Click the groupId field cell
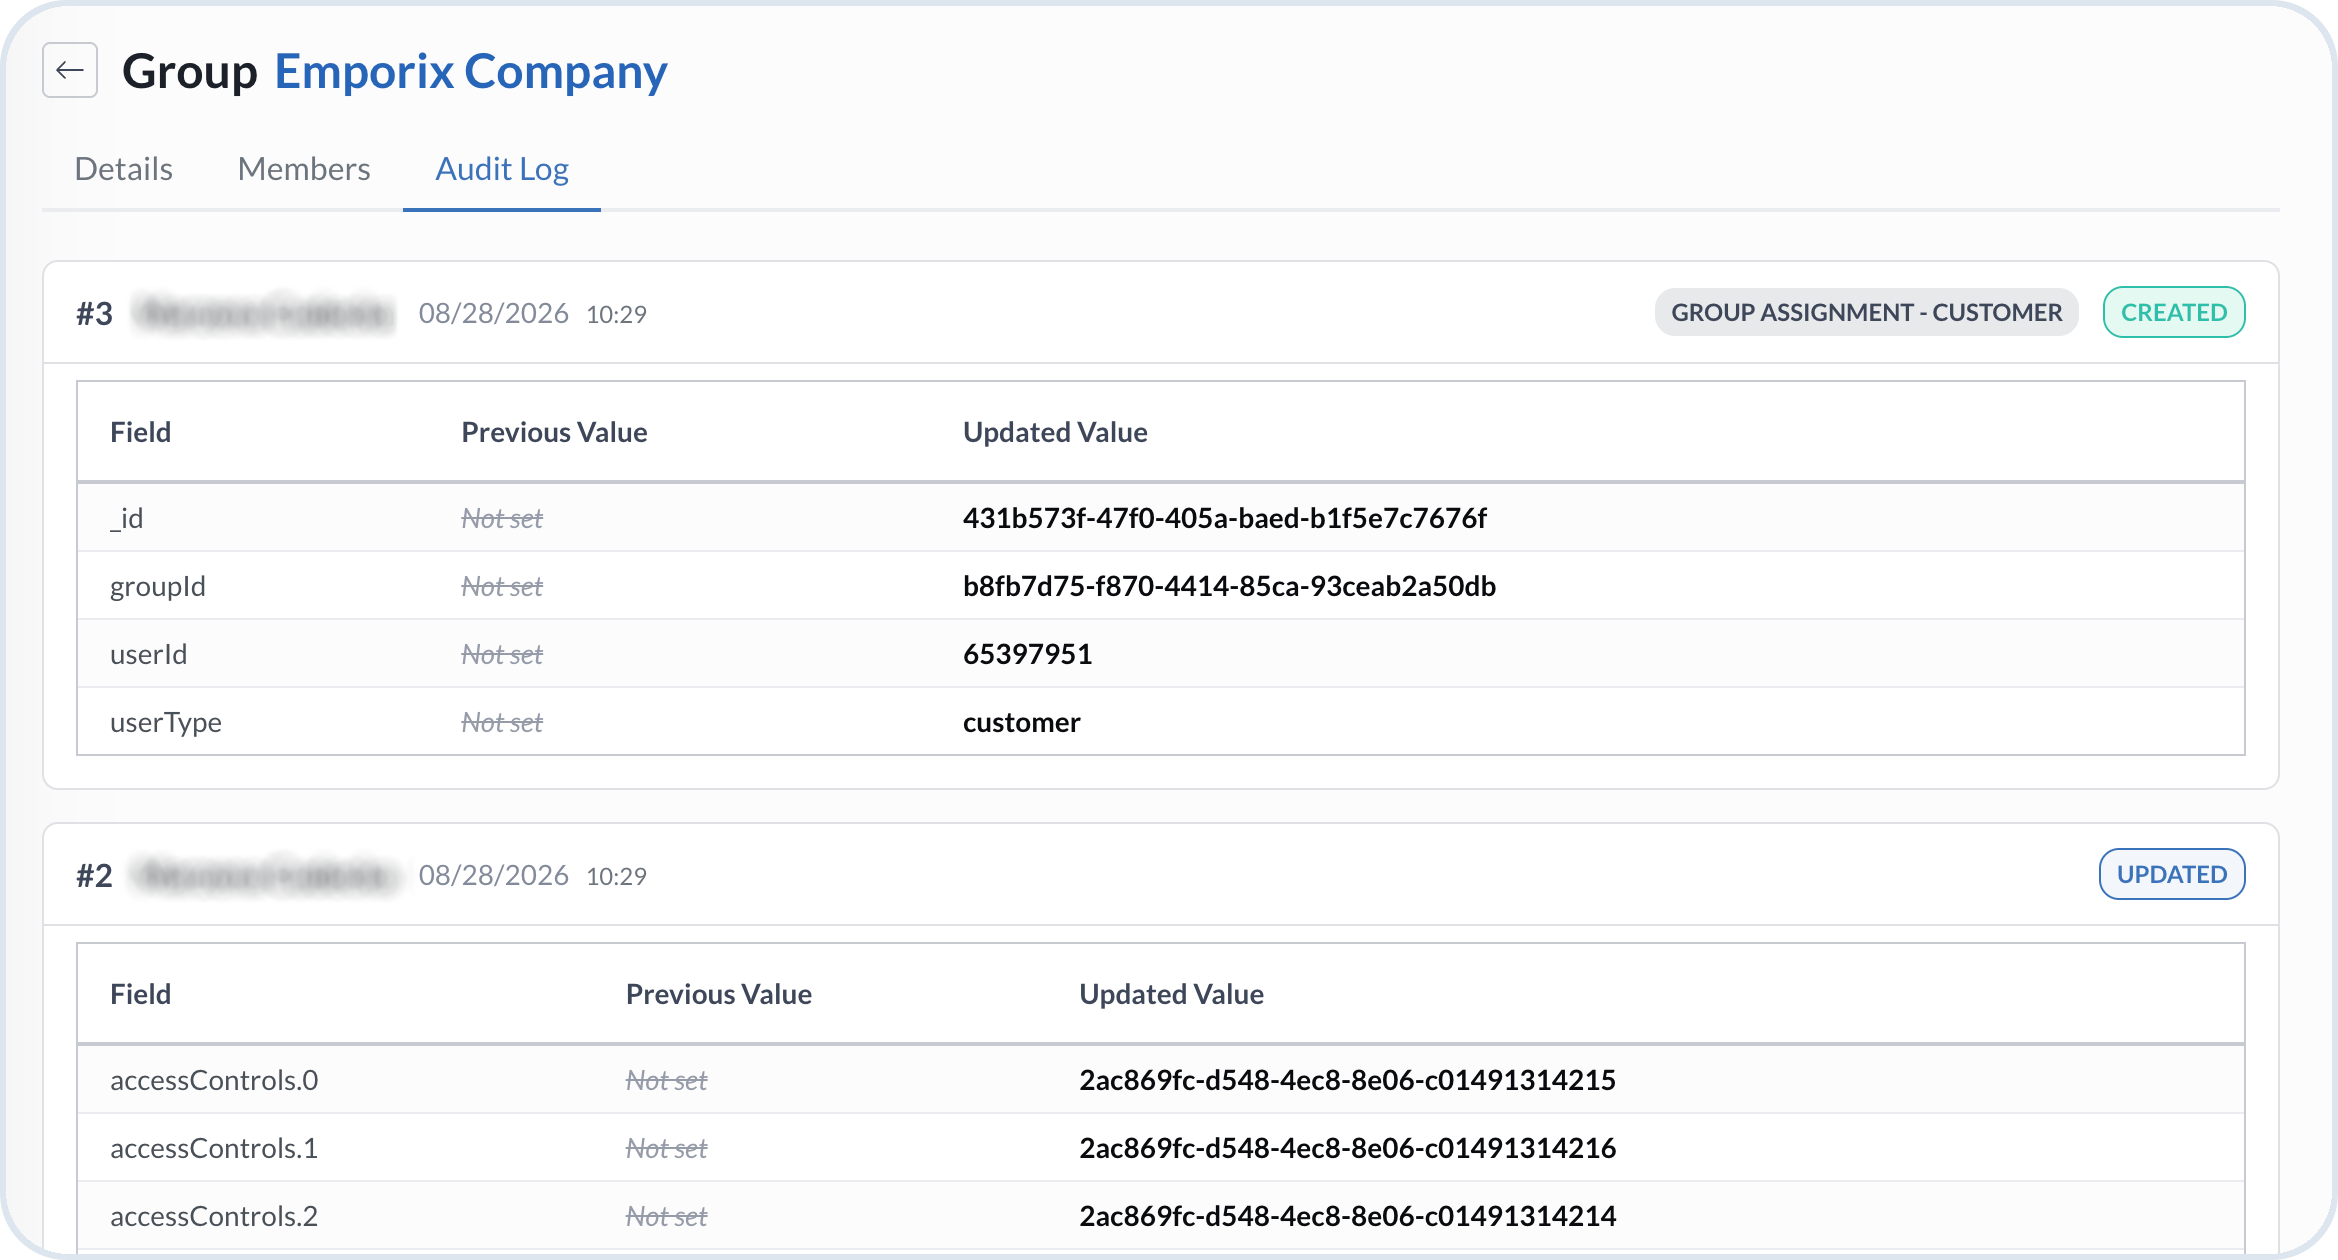The width and height of the screenshot is (2338, 1260). click(x=158, y=587)
